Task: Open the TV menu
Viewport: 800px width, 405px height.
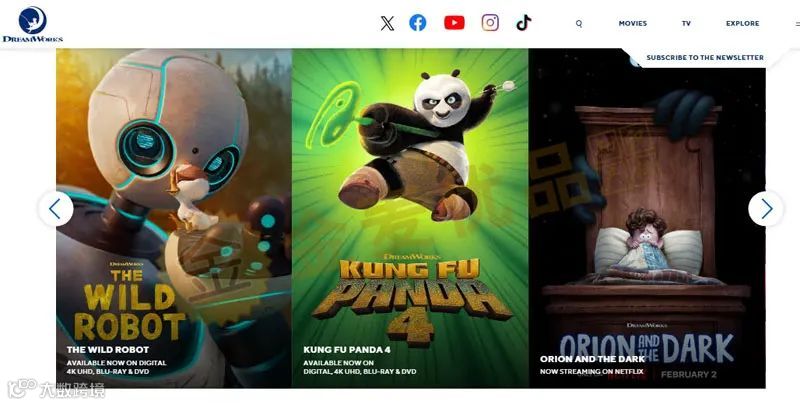Action: coord(686,23)
